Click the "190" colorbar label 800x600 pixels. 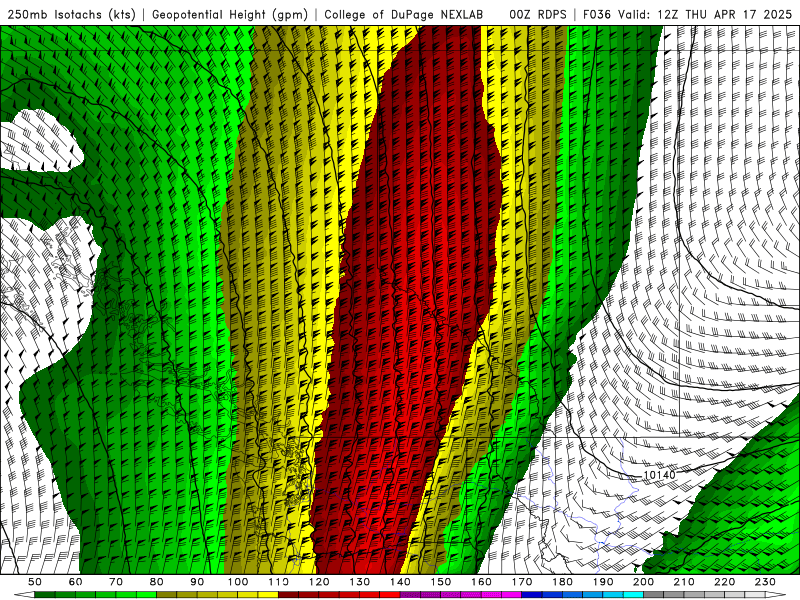point(604,582)
